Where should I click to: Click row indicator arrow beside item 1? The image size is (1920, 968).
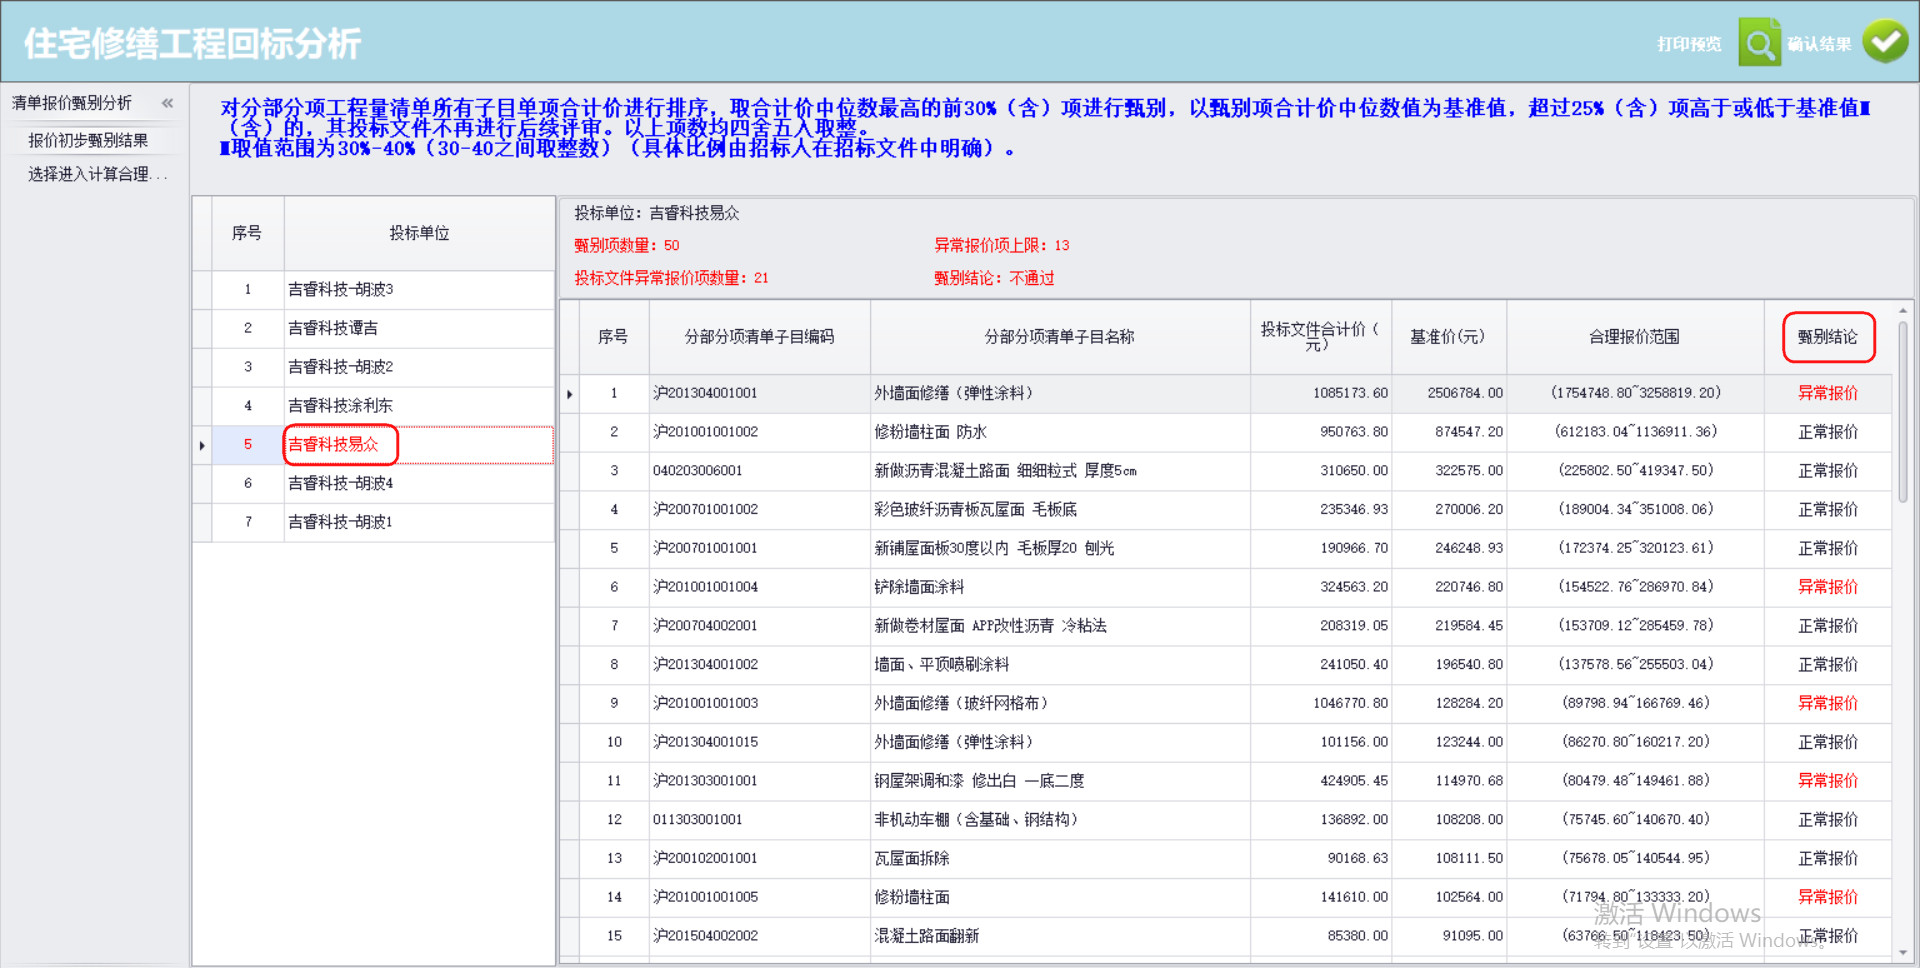pos(570,394)
